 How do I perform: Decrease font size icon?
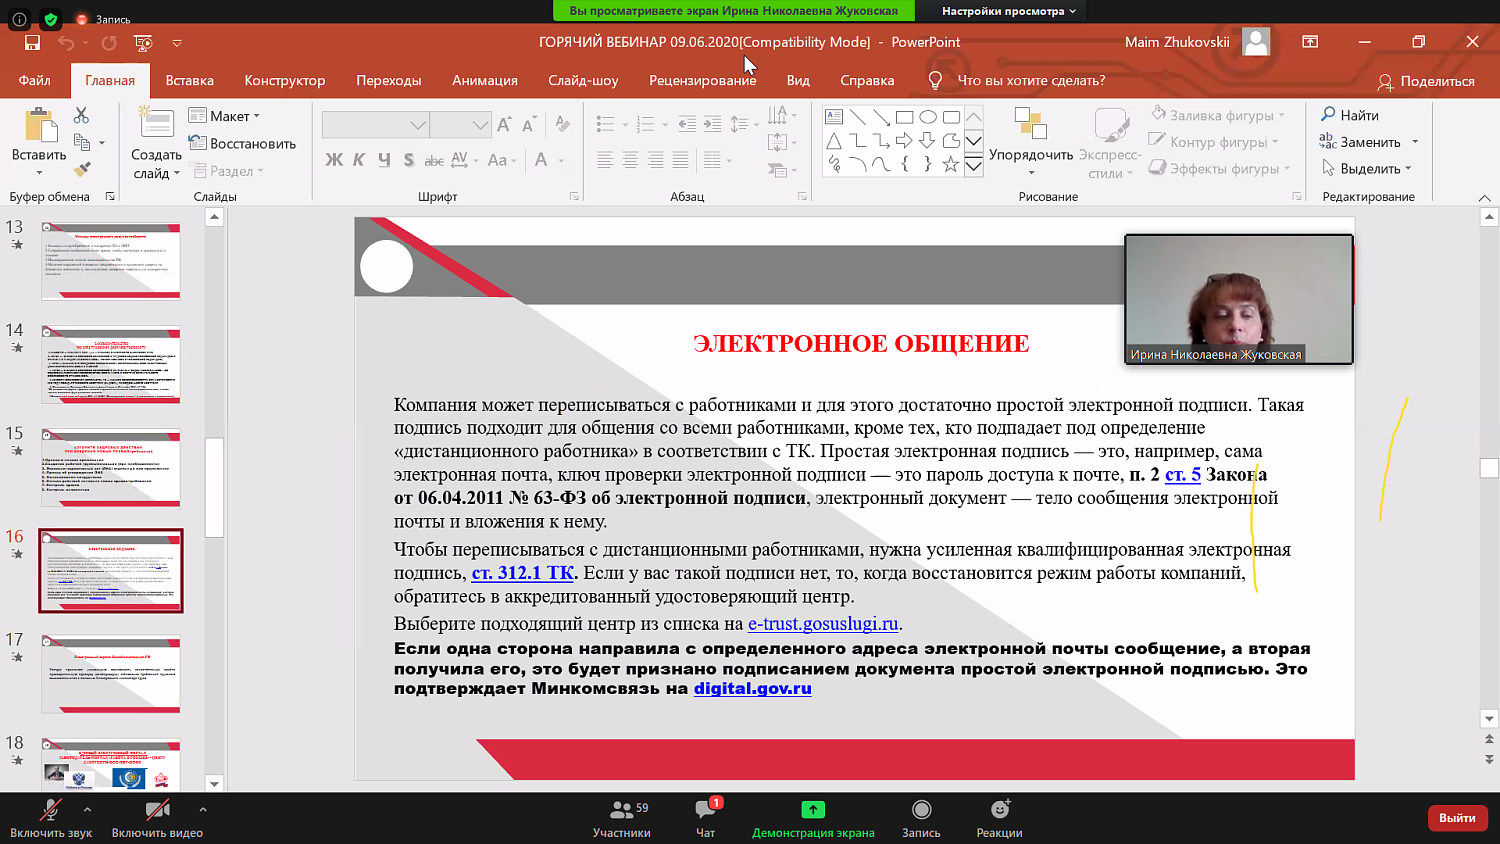(528, 124)
